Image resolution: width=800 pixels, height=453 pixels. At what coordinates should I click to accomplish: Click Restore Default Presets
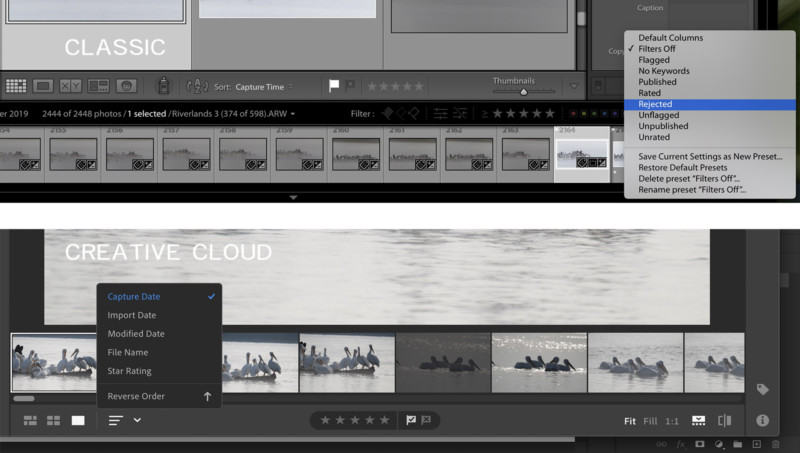tap(683, 168)
